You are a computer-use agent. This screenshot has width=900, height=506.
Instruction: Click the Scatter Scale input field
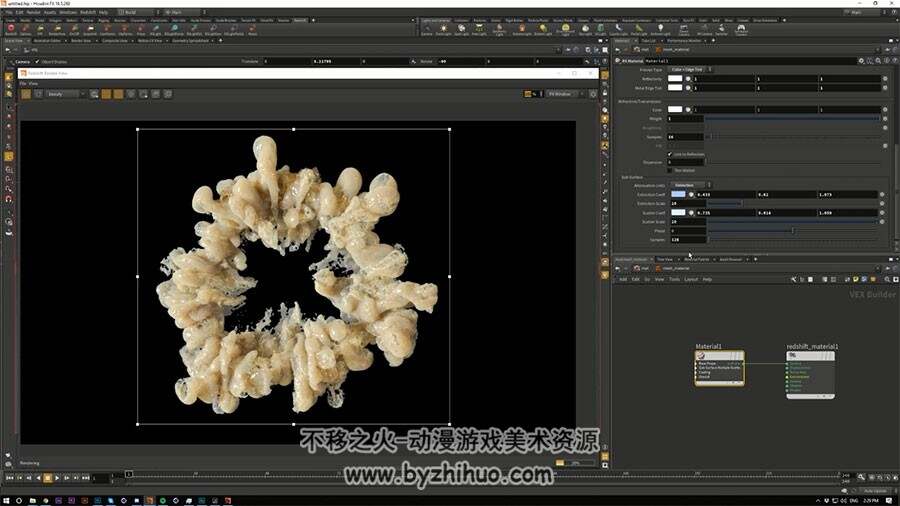click(x=688, y=222)
